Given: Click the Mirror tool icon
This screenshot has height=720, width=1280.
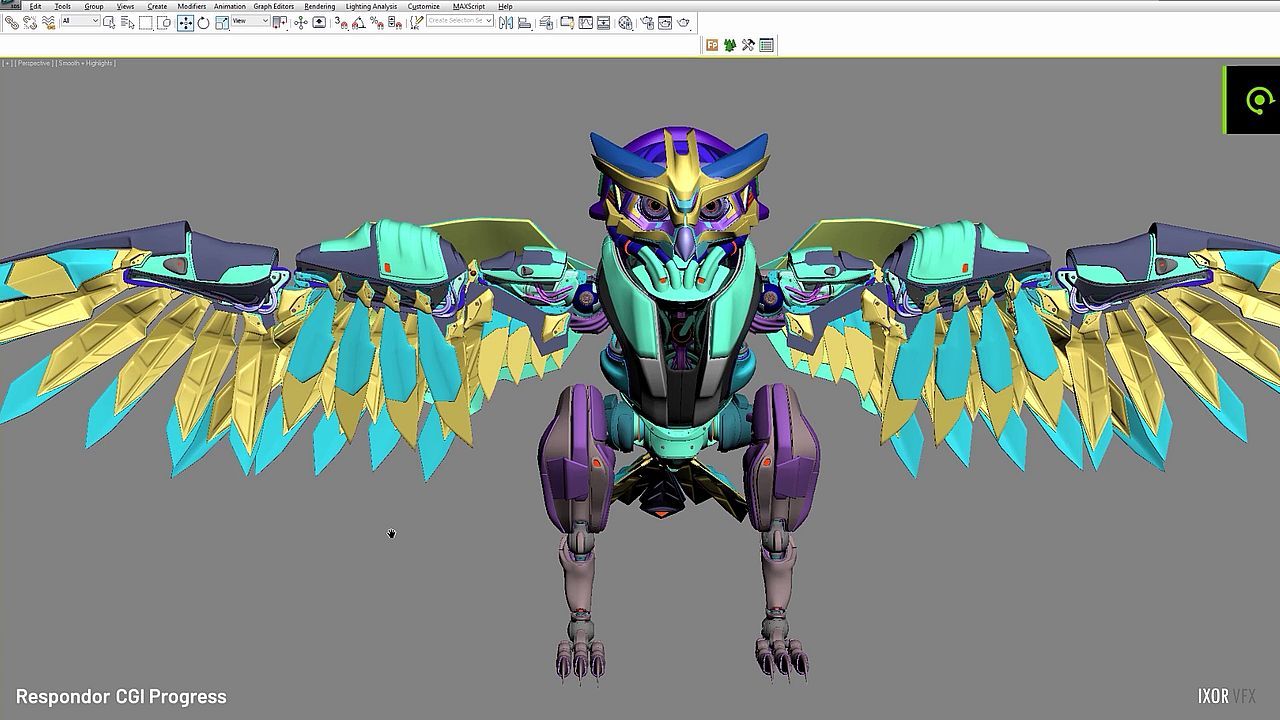Looking at the screenshot, I should (x=505, y=22).
